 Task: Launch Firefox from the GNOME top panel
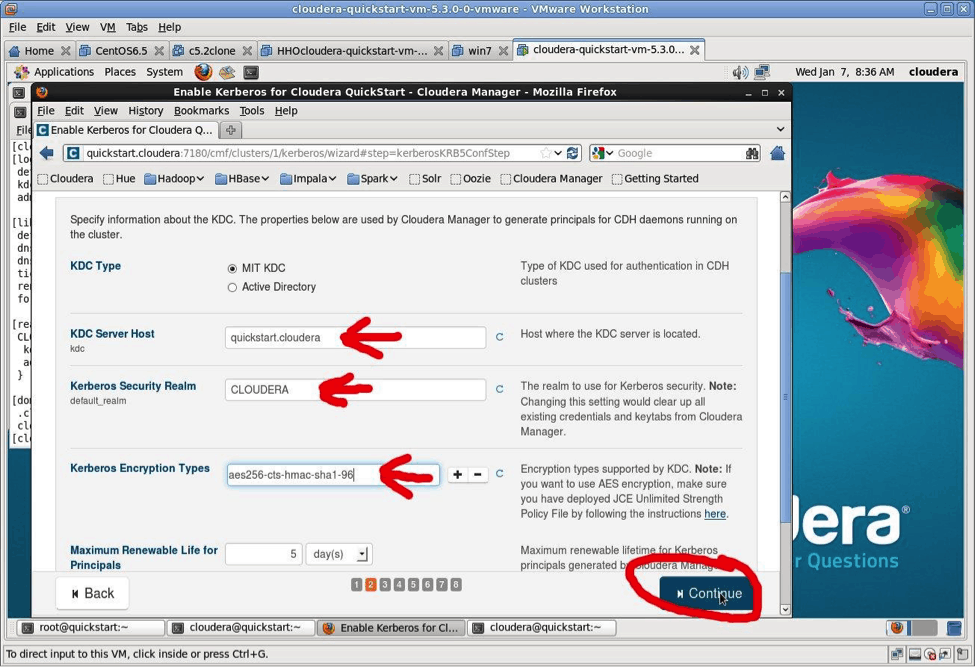[x=203, y=72]
